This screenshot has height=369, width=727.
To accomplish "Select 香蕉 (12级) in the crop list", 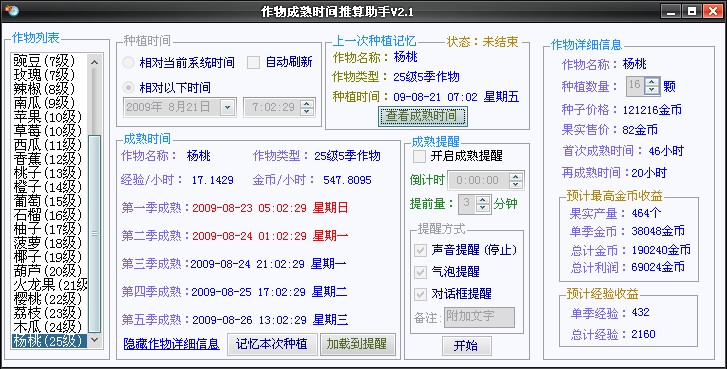I will (x=49, y=159).
